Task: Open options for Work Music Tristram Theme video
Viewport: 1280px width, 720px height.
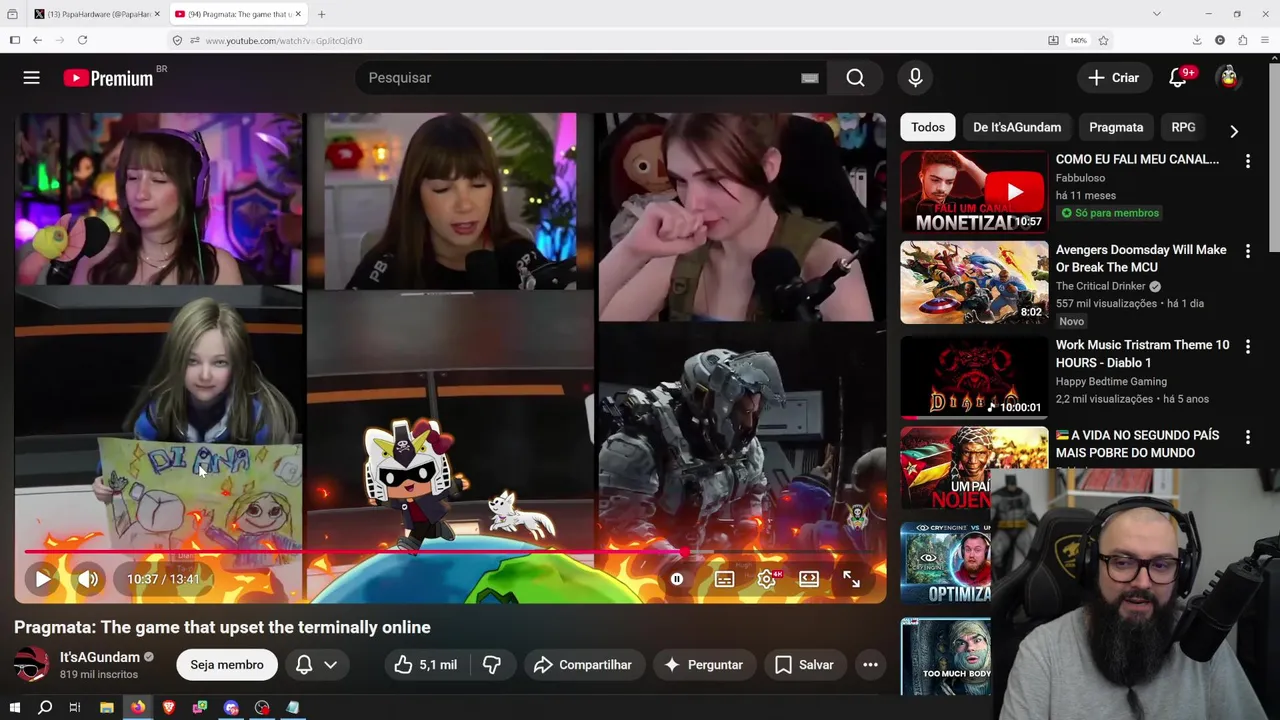Action: [1247, 347]
